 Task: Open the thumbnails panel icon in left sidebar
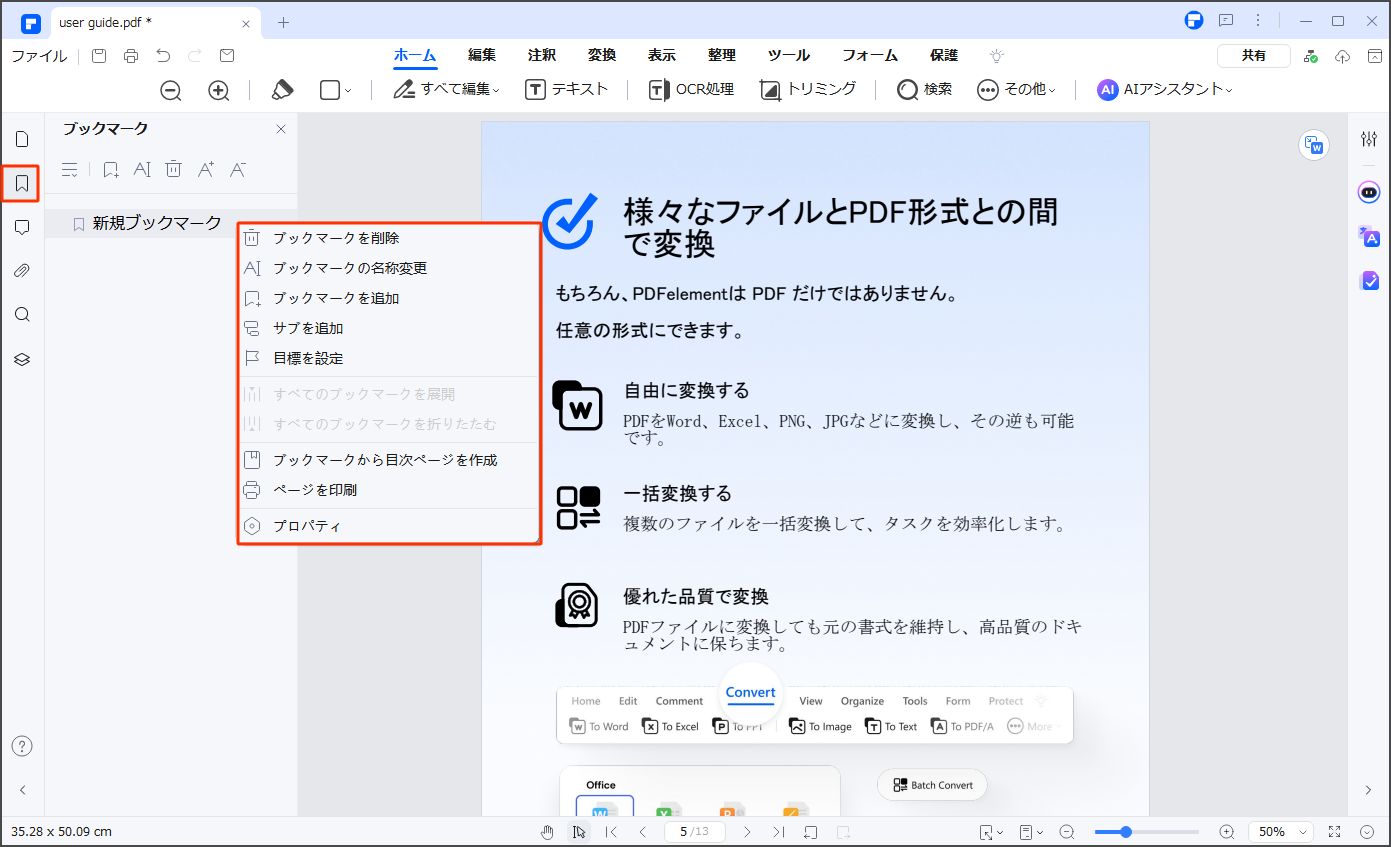point(22,139)
